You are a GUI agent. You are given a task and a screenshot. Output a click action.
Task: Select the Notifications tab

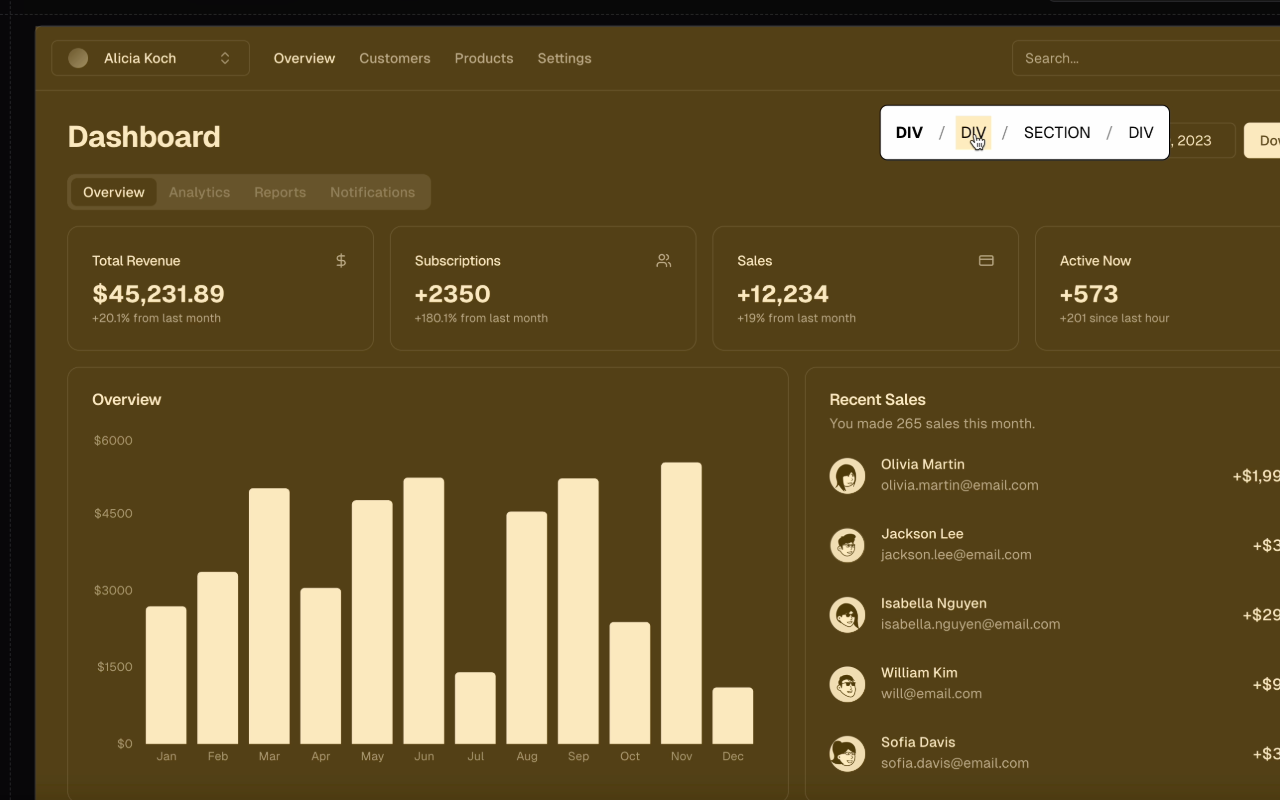(372, 192)
